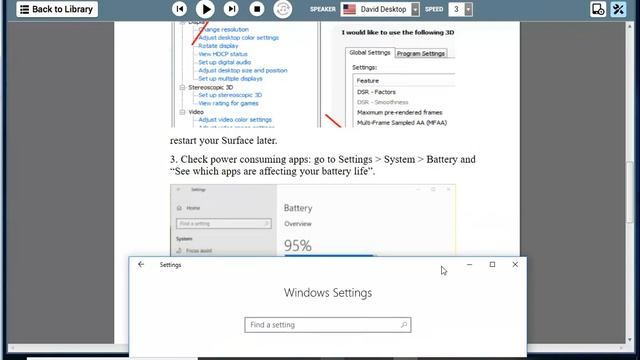Open the David Desktop speaker dropdown
Image resolution: width=640 pixels, height=360 pixels.
[415, 9]
